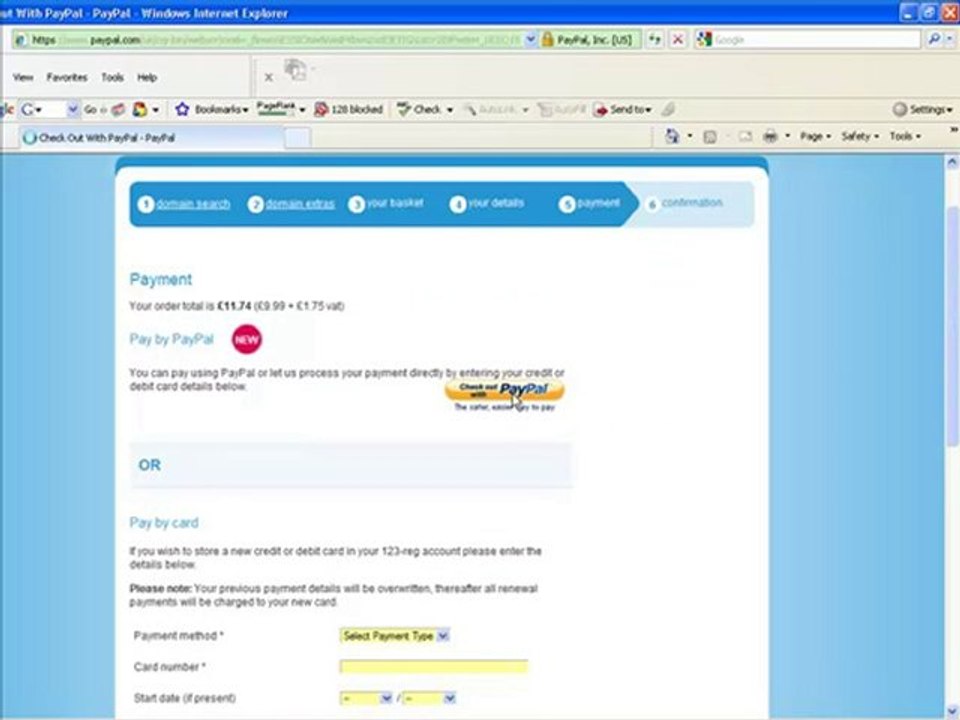This screenshot has height=720, width=960.
Task: Open the Help menu
Action: pyautogui.click(x=147, y=77)
